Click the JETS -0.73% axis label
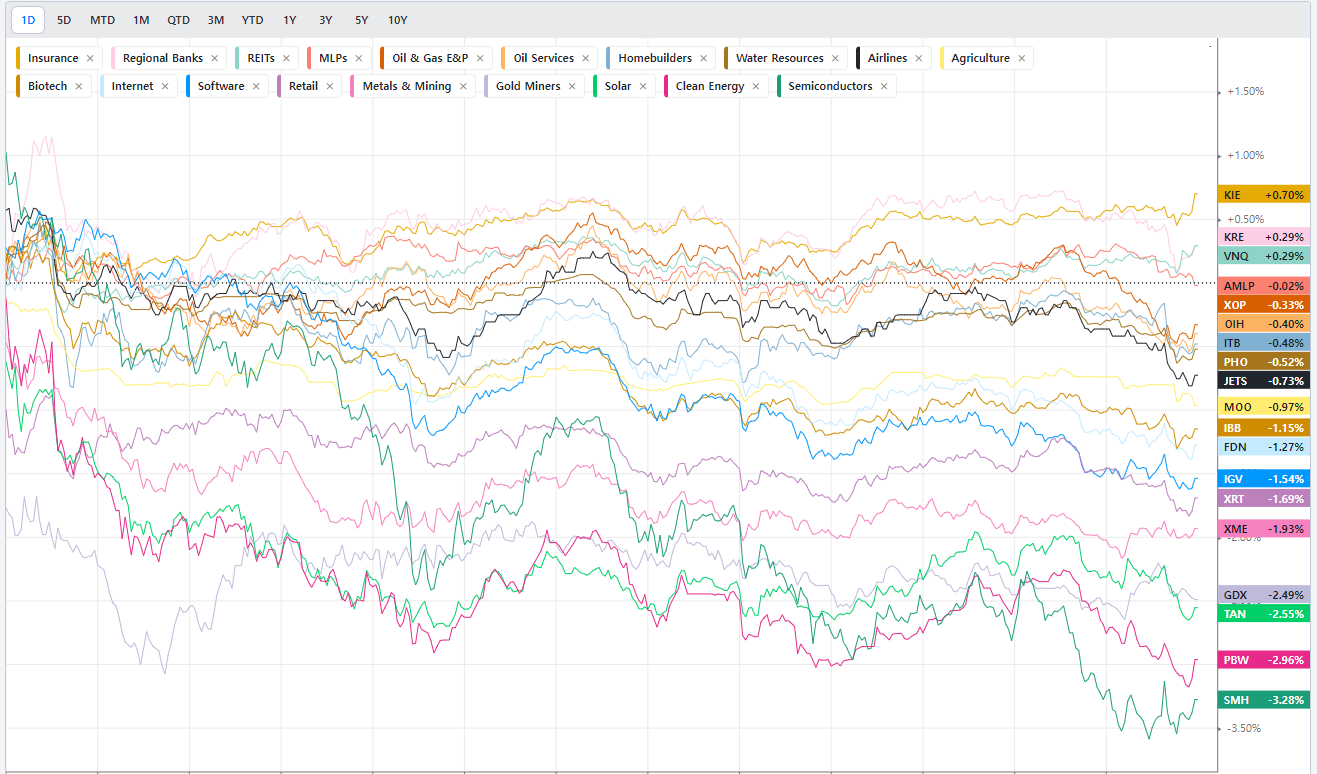Image resolution: width=1317 pixels, height=774 pixels. [1263, 381]
